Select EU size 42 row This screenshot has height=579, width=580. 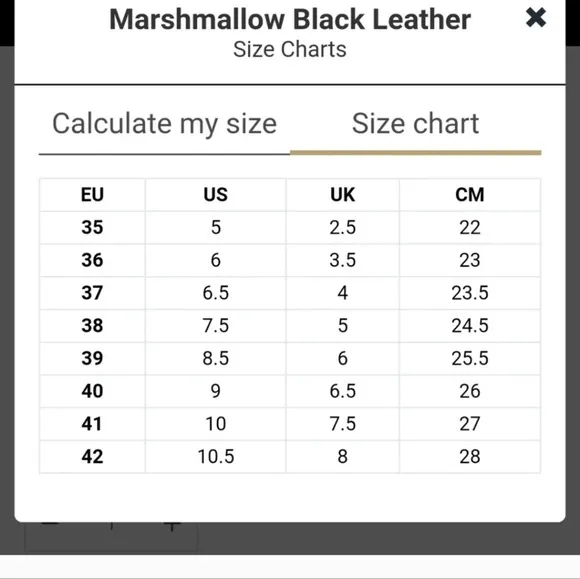click(x=290, y=457)
